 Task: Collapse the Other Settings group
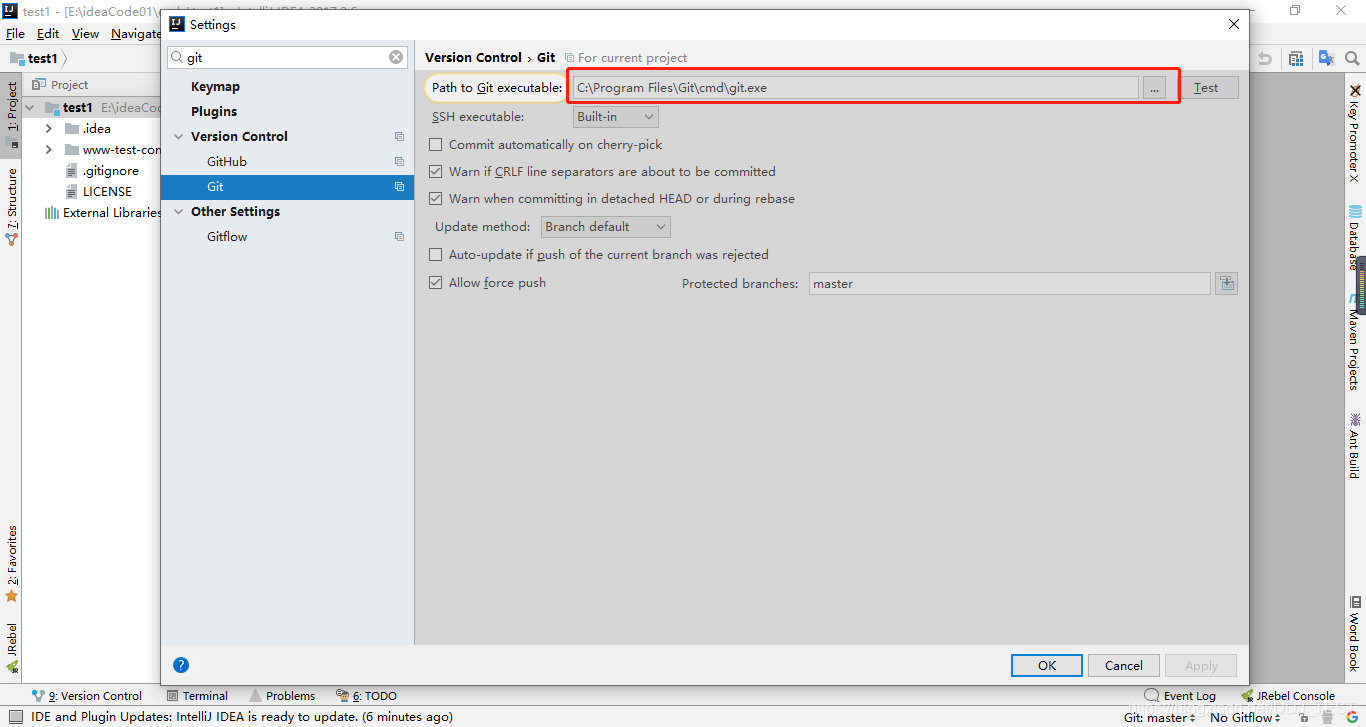(x=179, y=212)
